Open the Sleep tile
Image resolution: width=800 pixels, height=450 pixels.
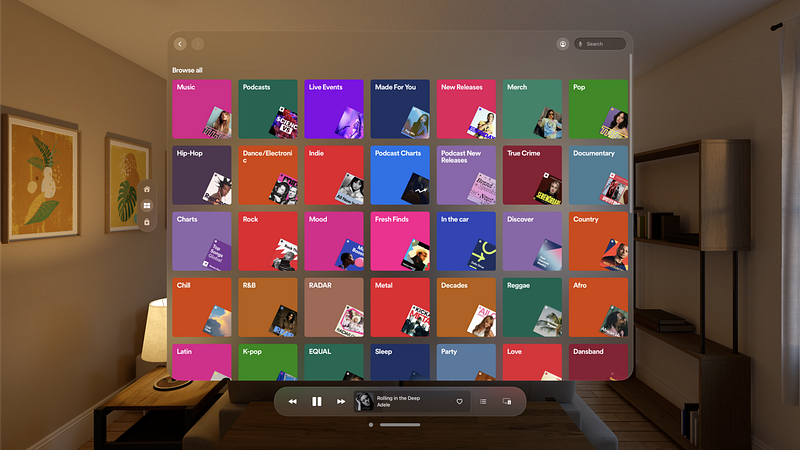pos(400,362)
